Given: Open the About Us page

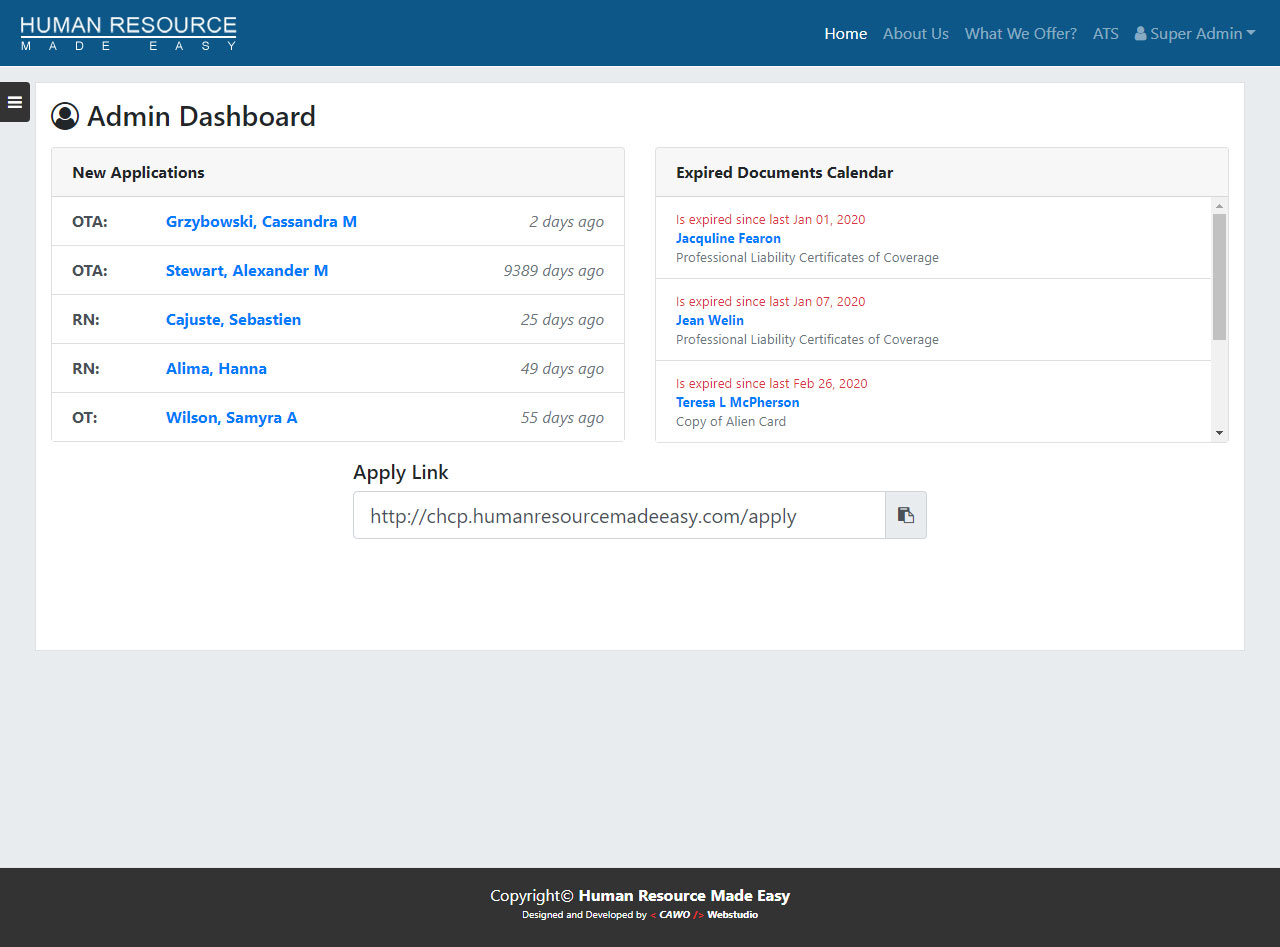Looking at the screenshot, I should pos(915,33).
